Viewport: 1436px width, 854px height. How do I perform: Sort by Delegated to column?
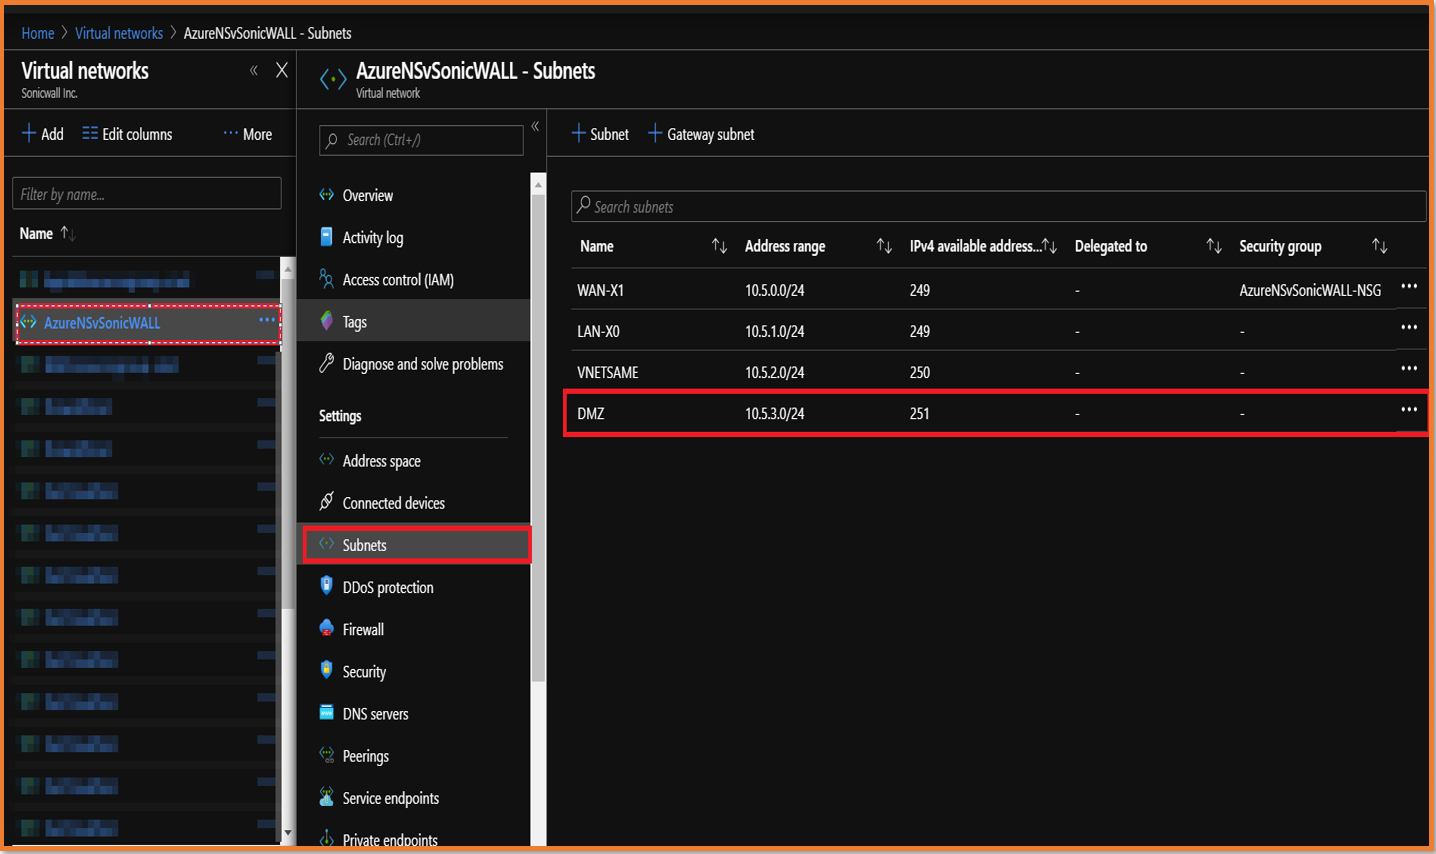click(1214, 246)
